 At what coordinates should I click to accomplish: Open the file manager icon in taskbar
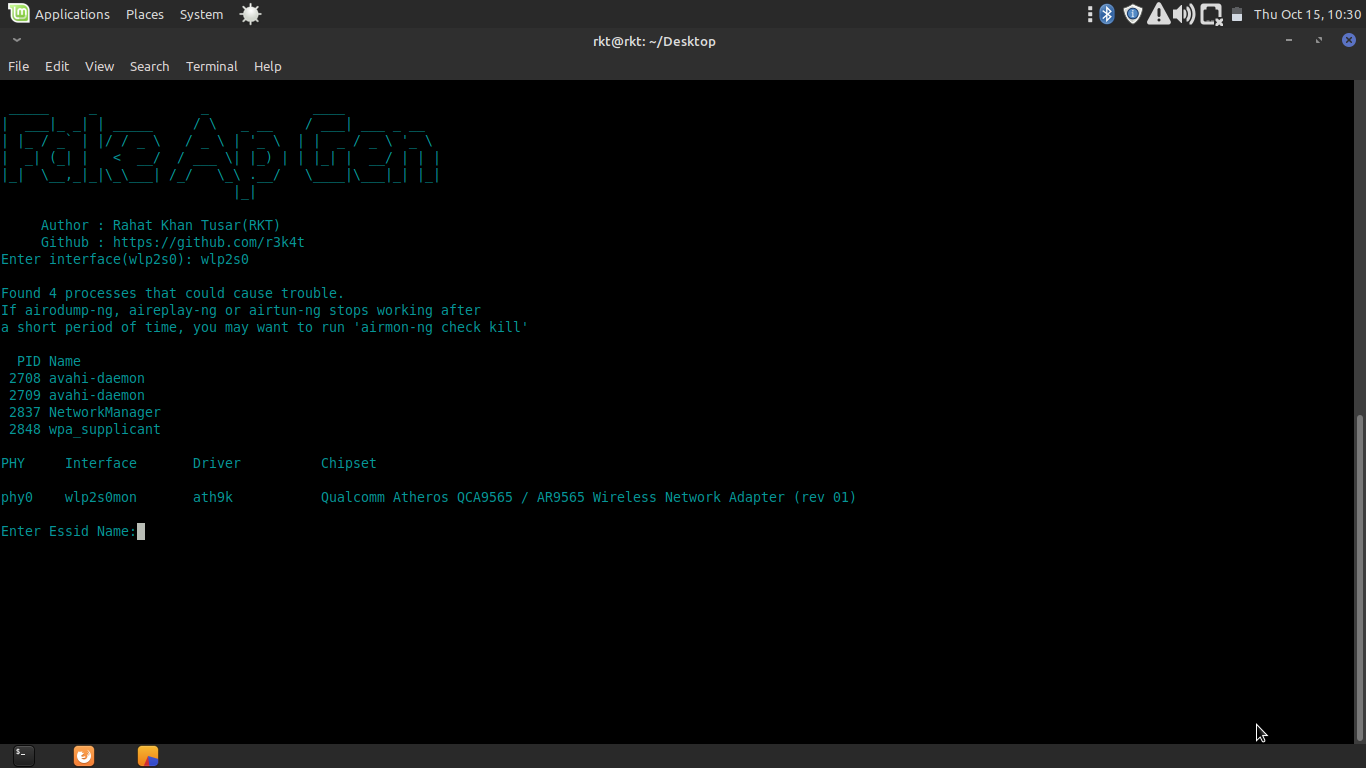(x=148, y=755)
